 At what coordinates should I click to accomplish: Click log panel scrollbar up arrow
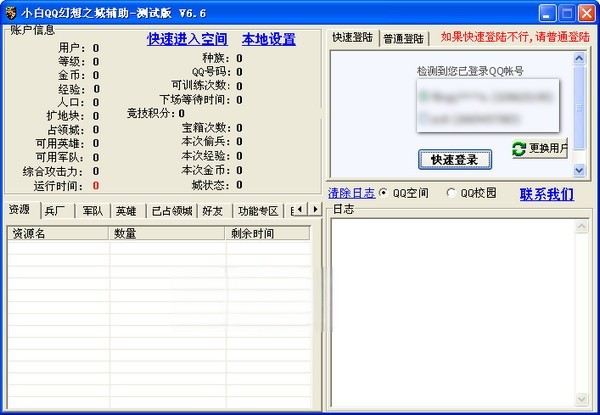[582, 227]
